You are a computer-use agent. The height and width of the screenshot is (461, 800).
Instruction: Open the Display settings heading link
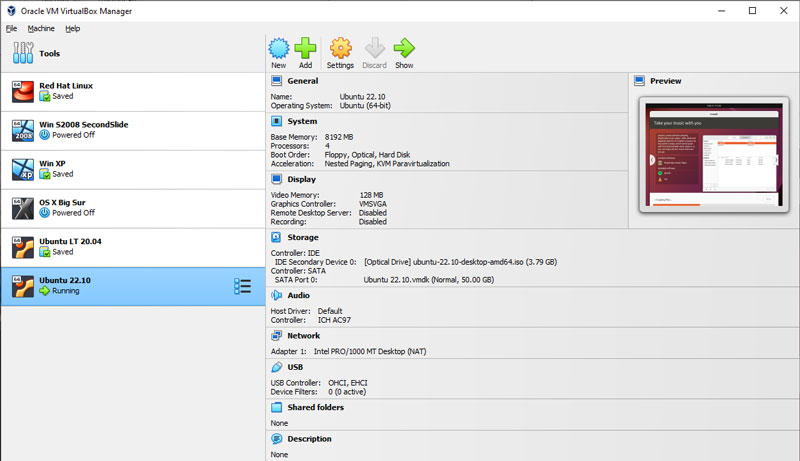[302, 179]
